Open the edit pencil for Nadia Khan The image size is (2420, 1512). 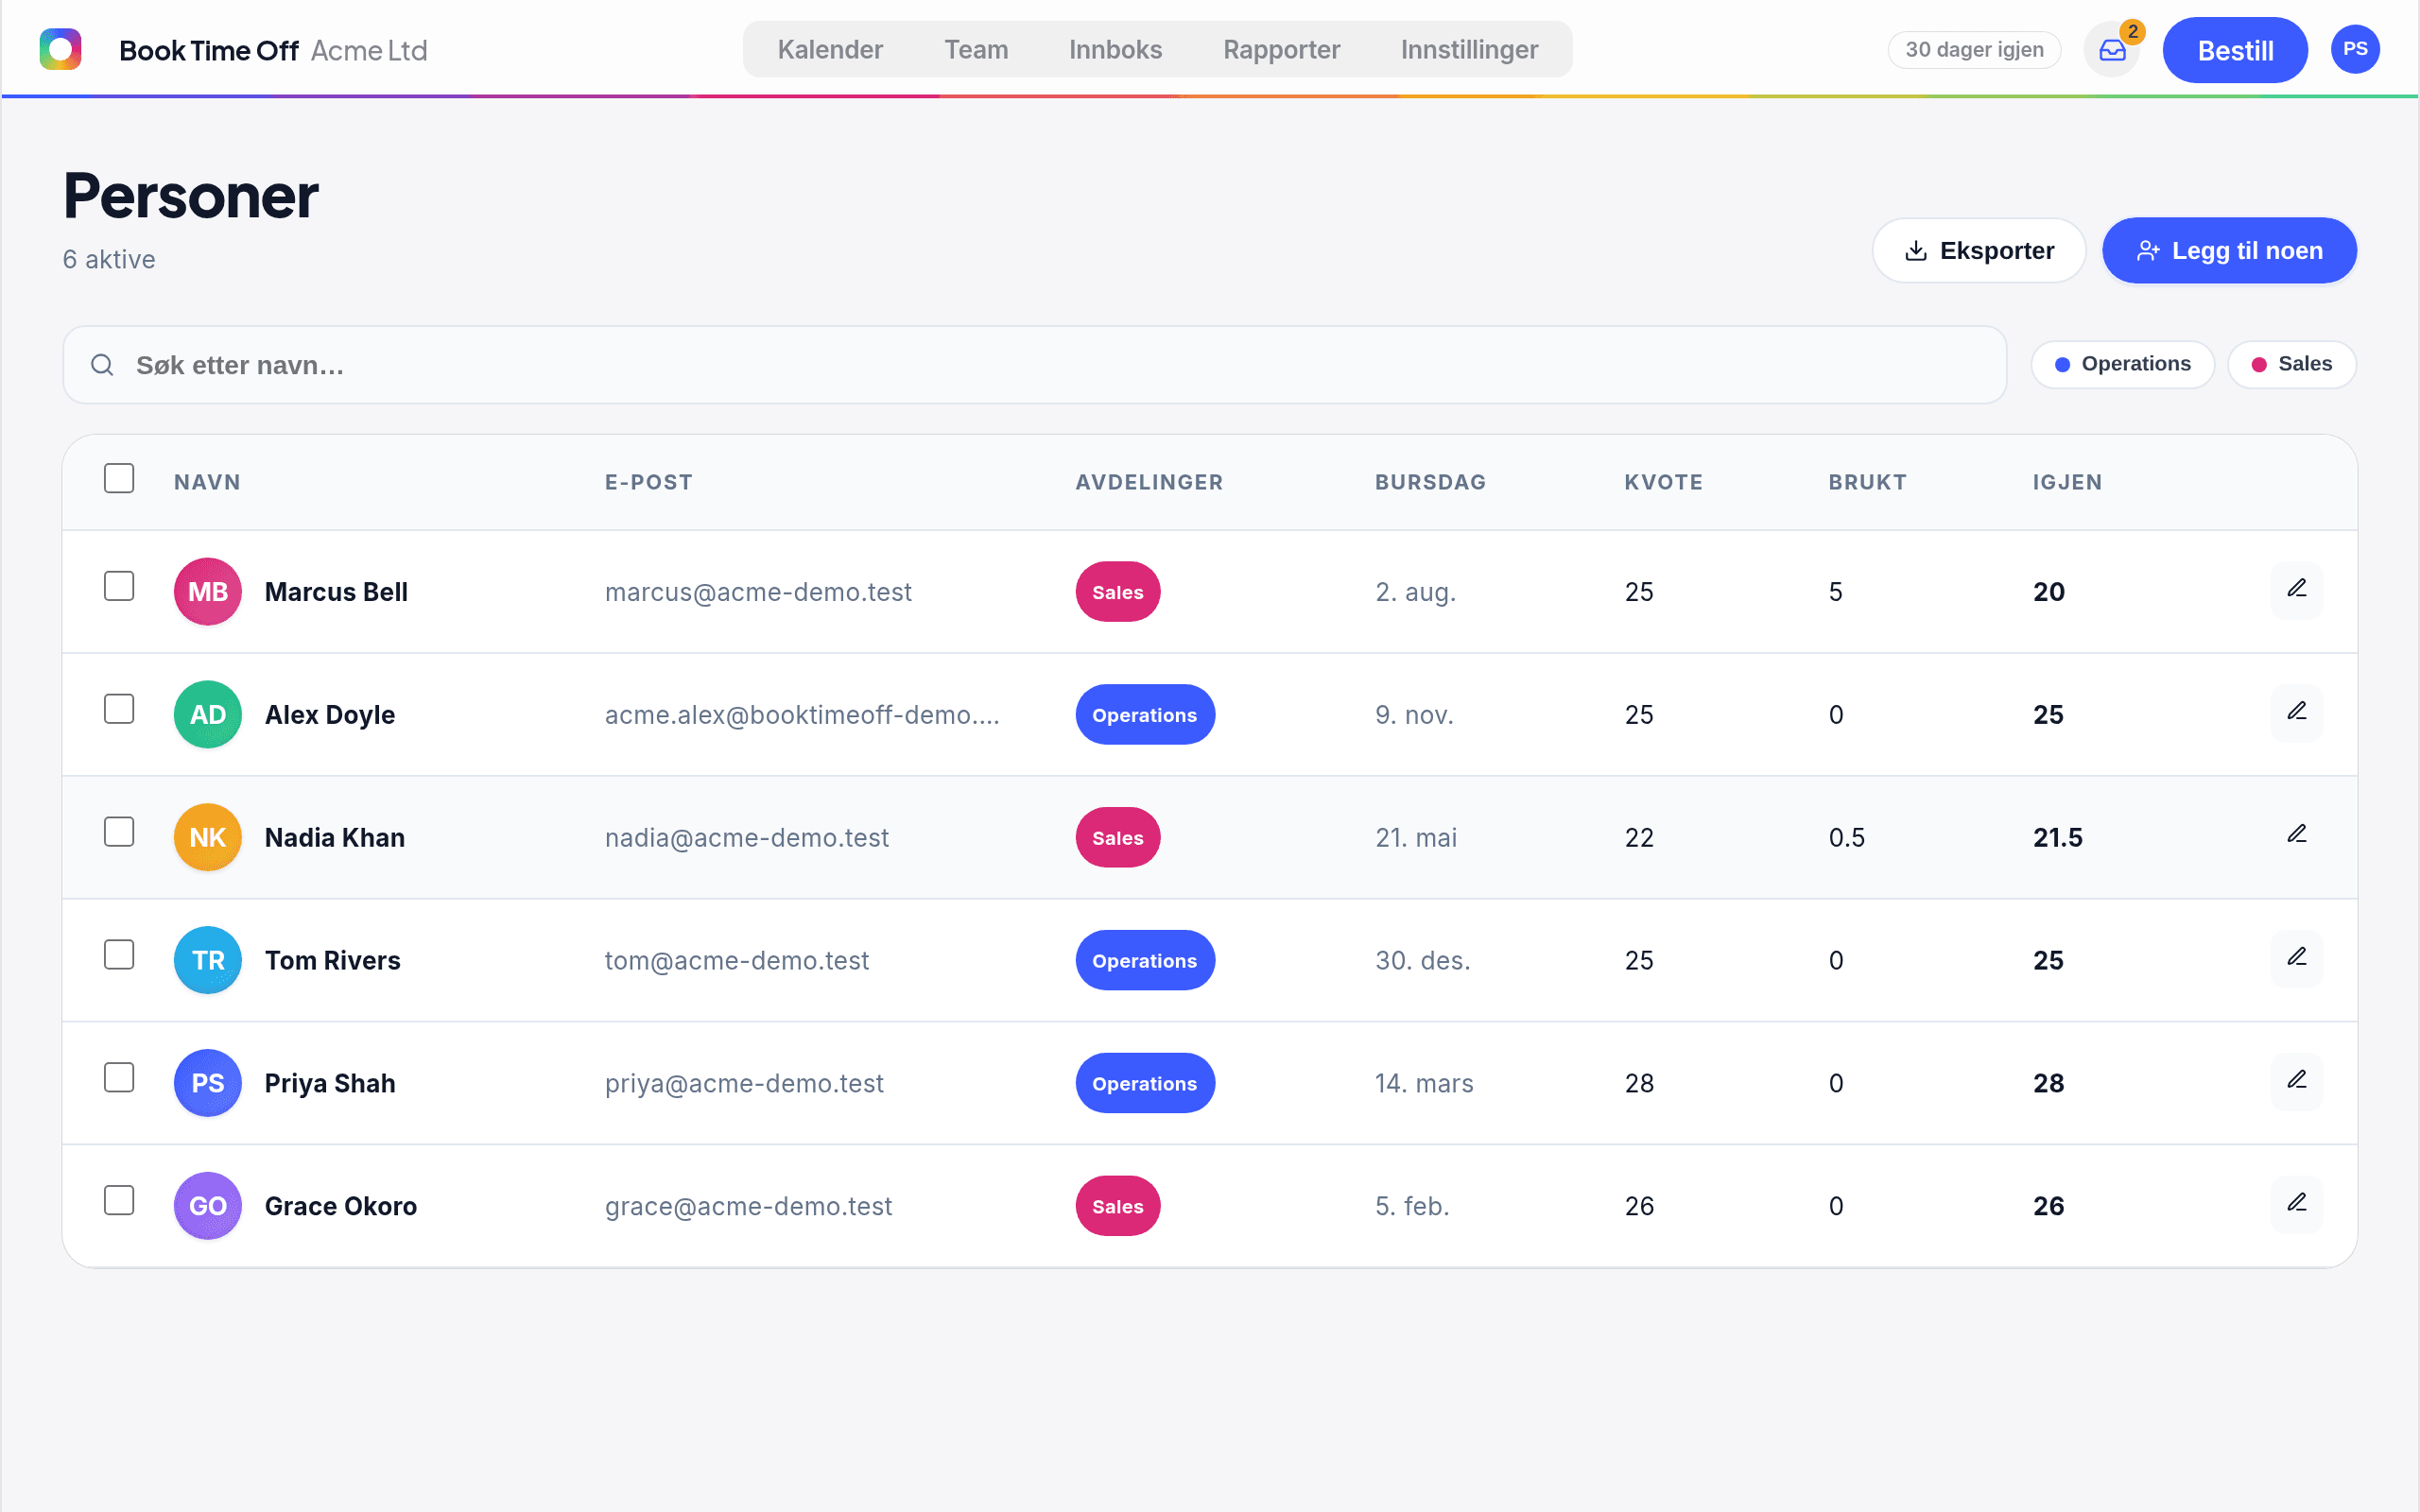tap(2297, 835)
